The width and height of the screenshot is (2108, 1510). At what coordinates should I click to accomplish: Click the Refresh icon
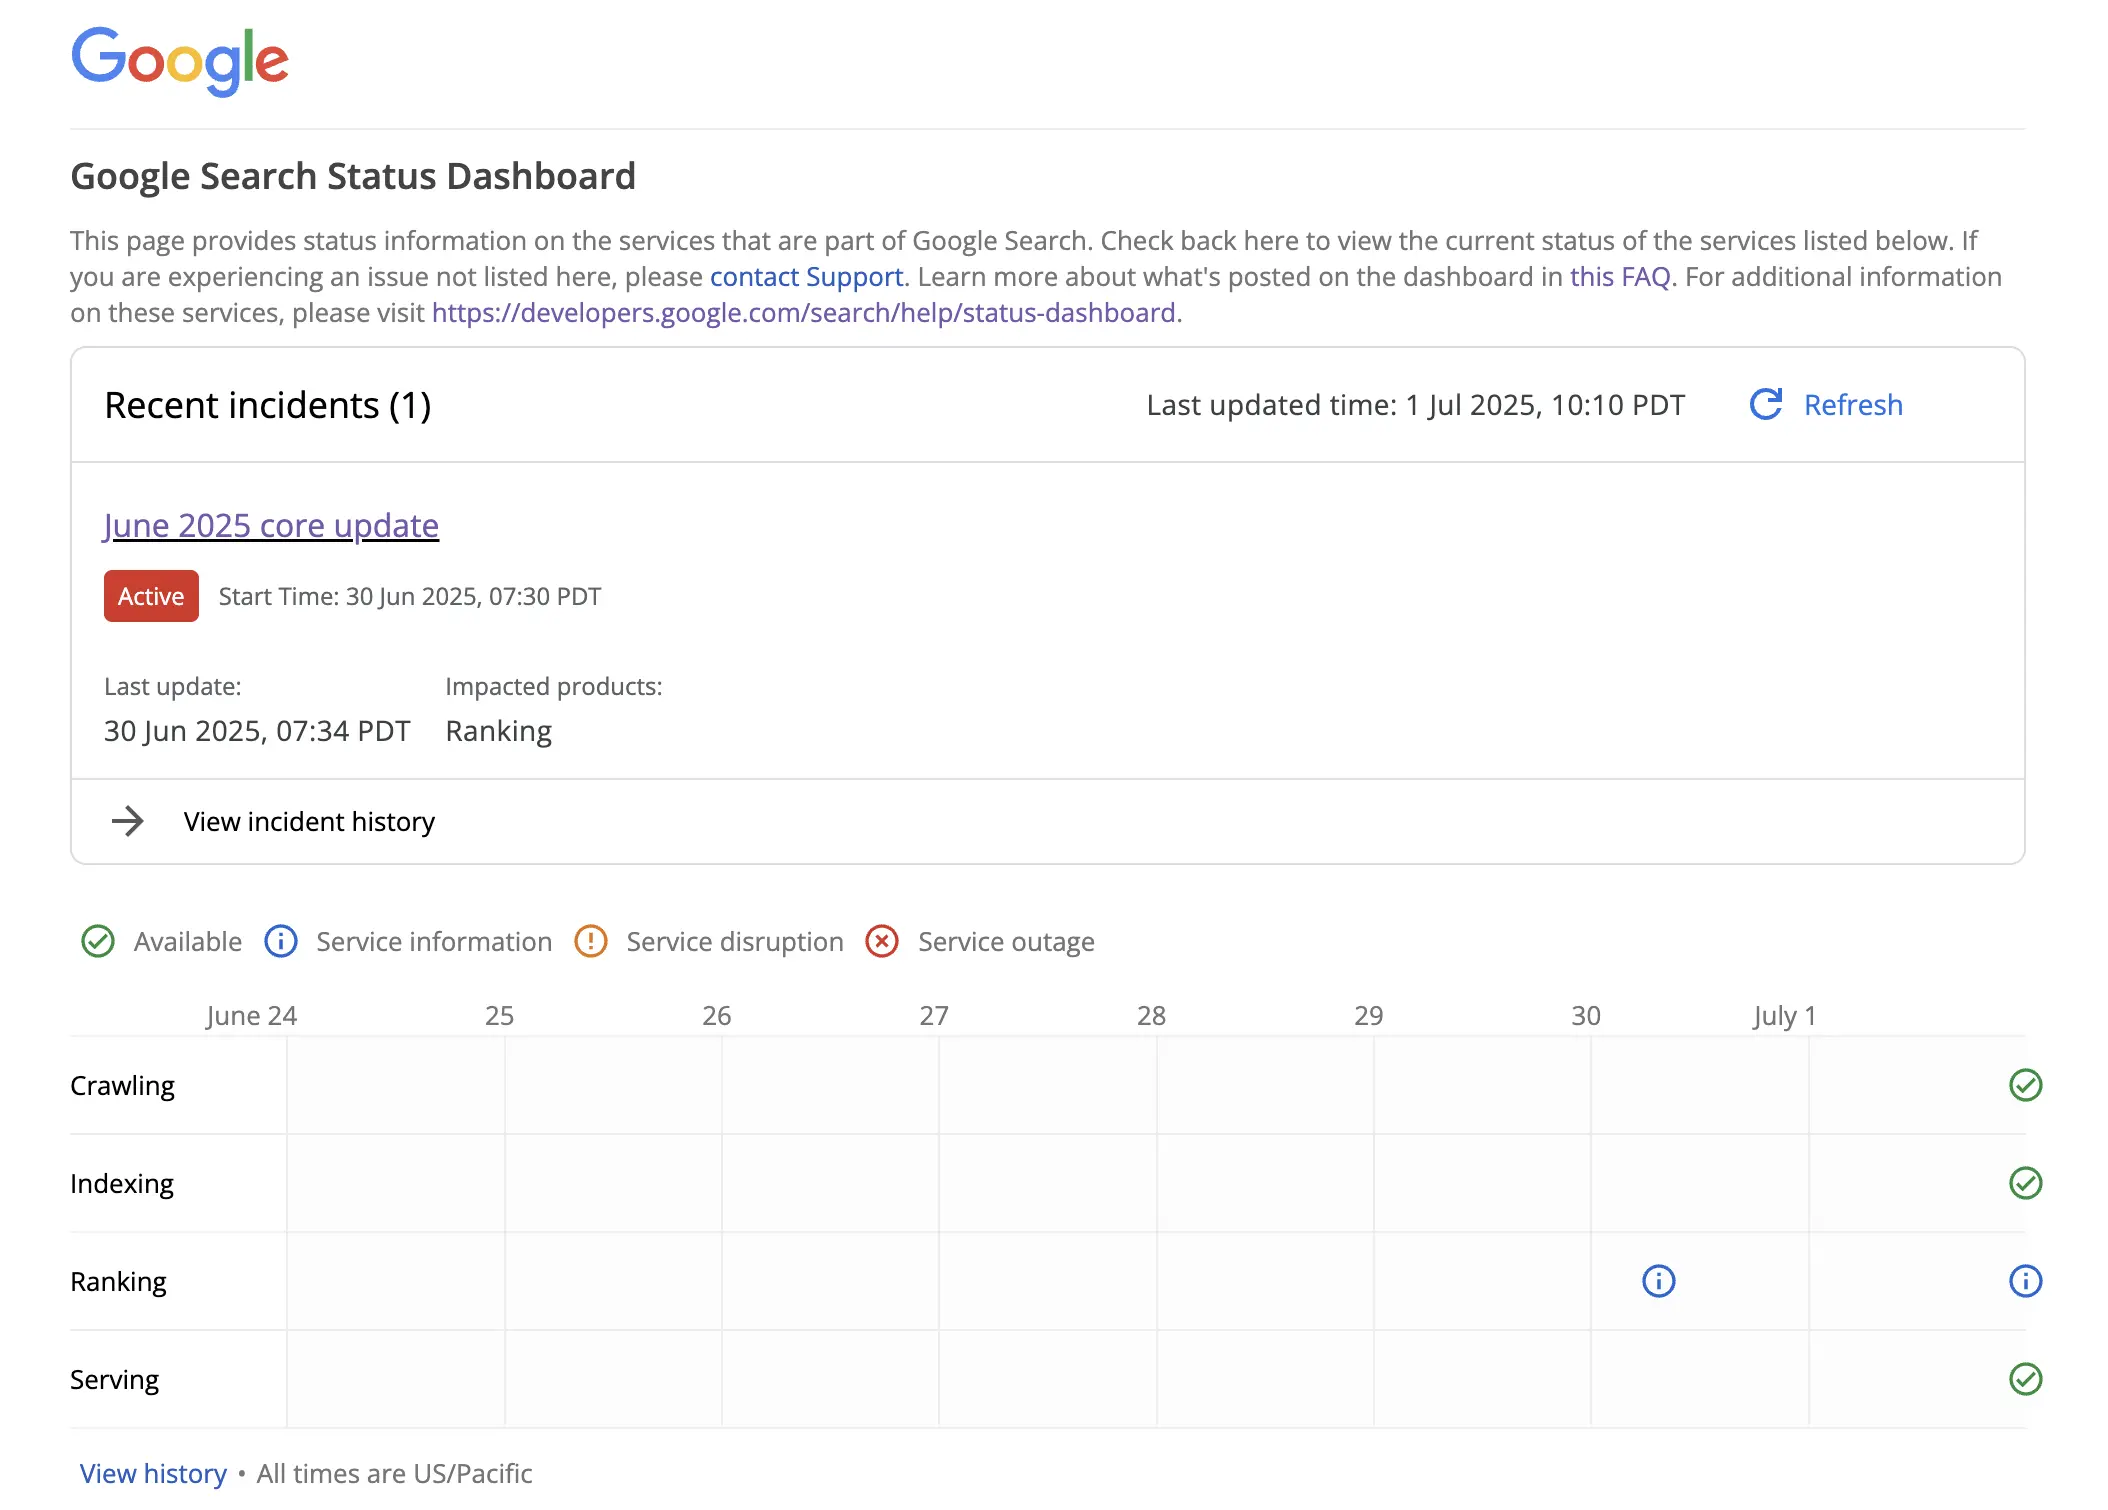click(1766, 405)
